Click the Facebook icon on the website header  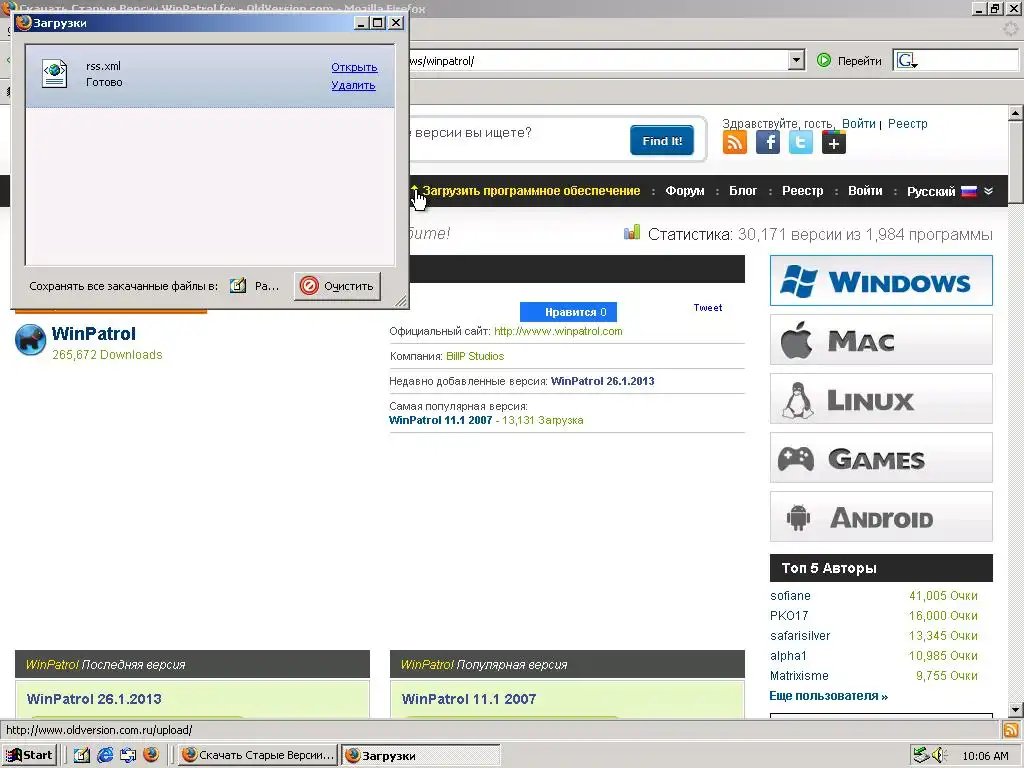point(768,142)
